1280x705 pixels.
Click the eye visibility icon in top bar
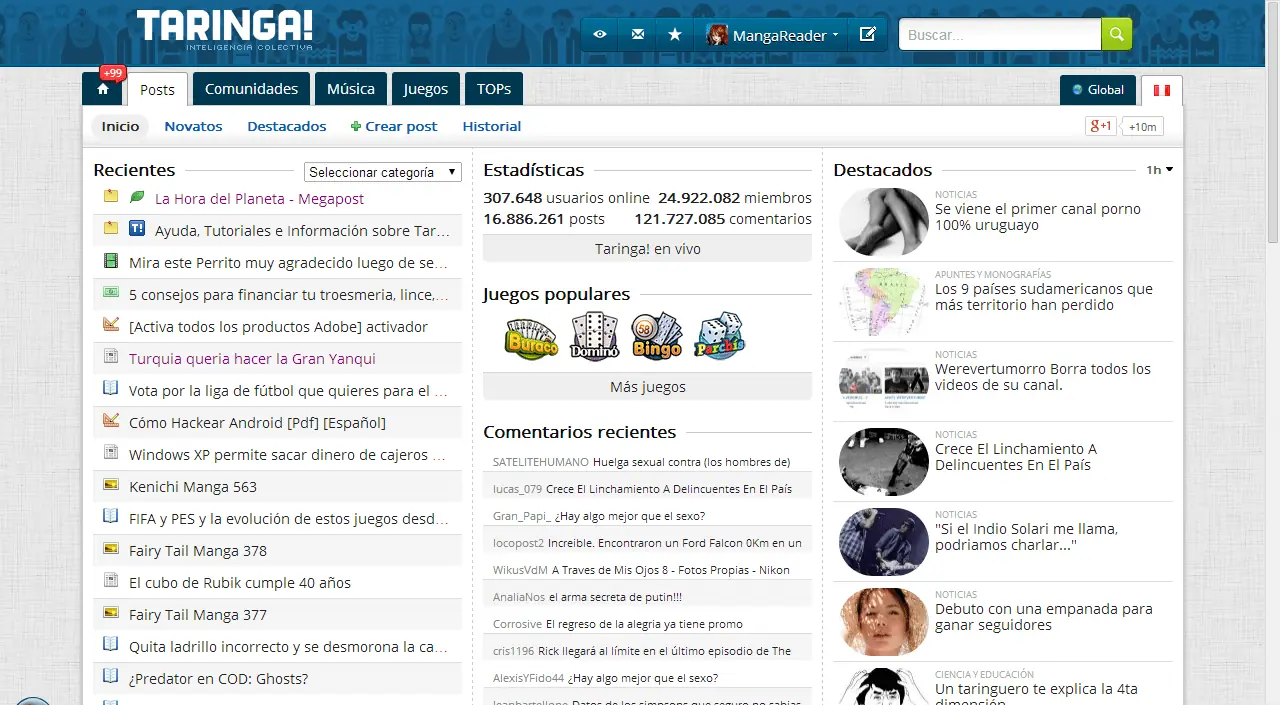point(599,33)
